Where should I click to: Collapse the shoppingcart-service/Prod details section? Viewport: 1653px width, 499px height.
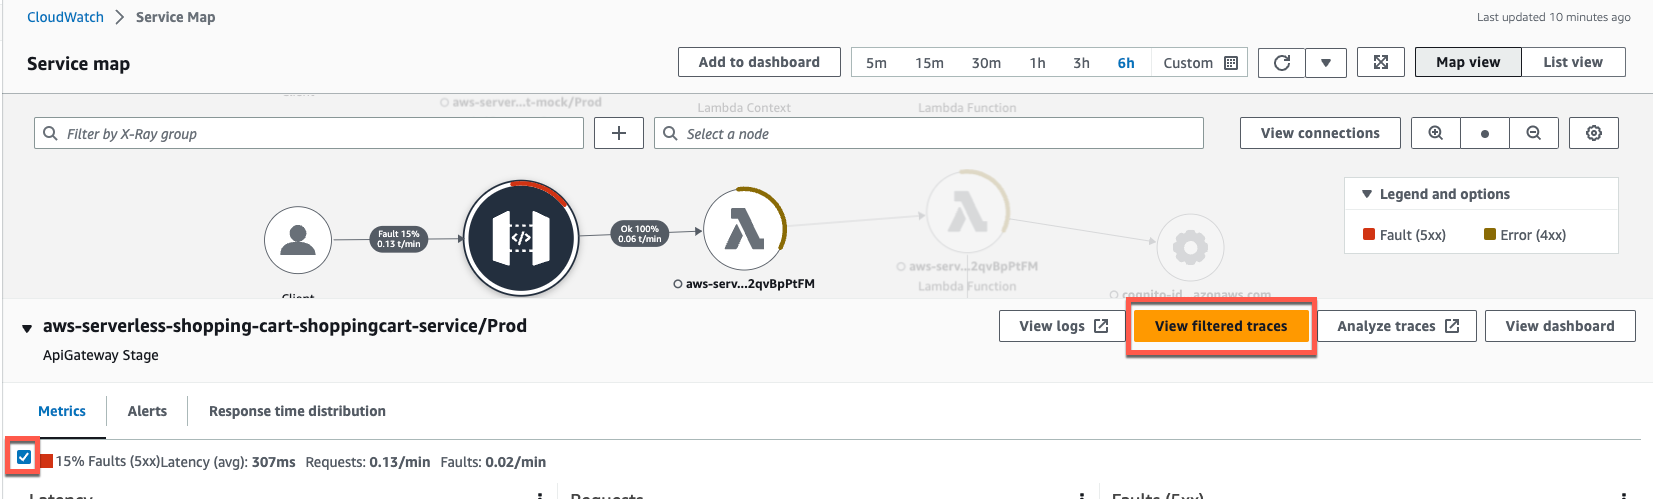[x=27, y=328]
